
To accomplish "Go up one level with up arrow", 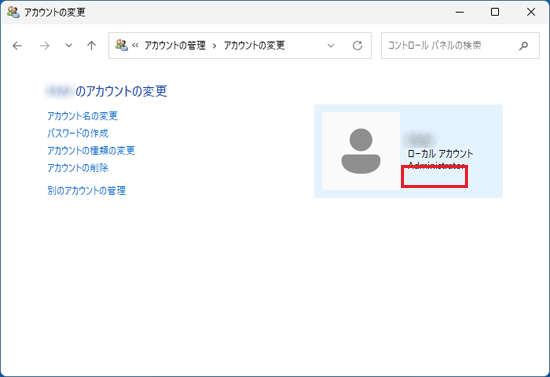I will coord(92,46).
